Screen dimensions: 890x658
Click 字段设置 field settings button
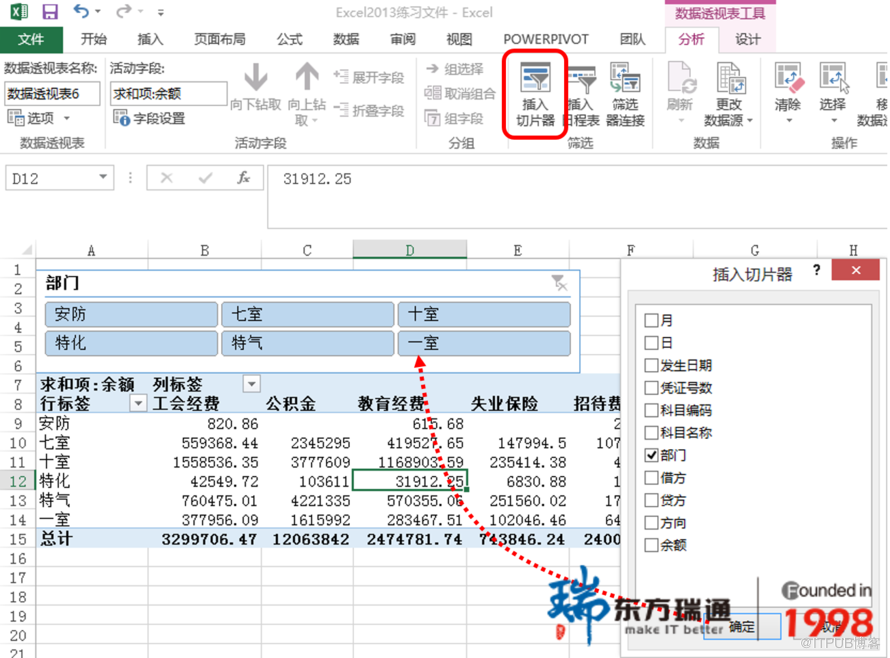pyautogui.click(x=149, y=118)
